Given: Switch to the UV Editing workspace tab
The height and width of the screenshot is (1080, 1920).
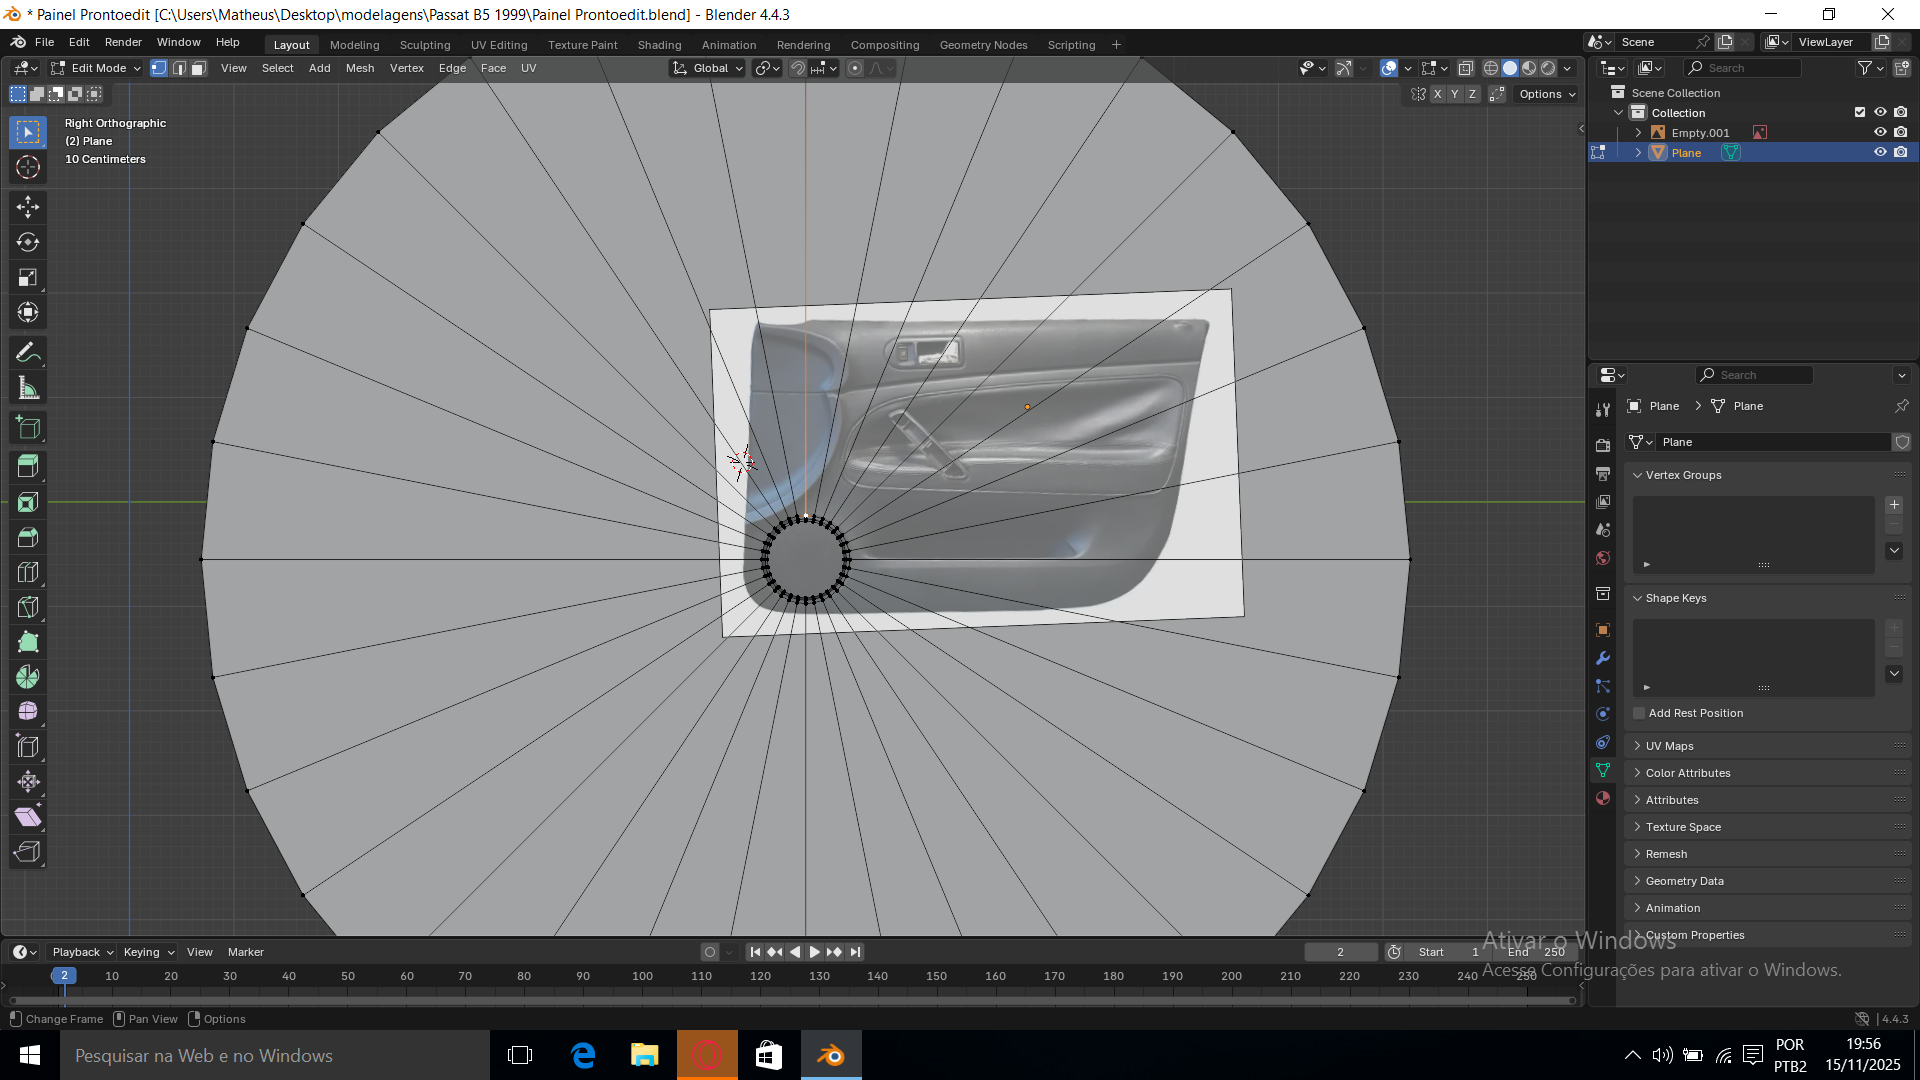Looking at the screenshot, I should [498, 45].
